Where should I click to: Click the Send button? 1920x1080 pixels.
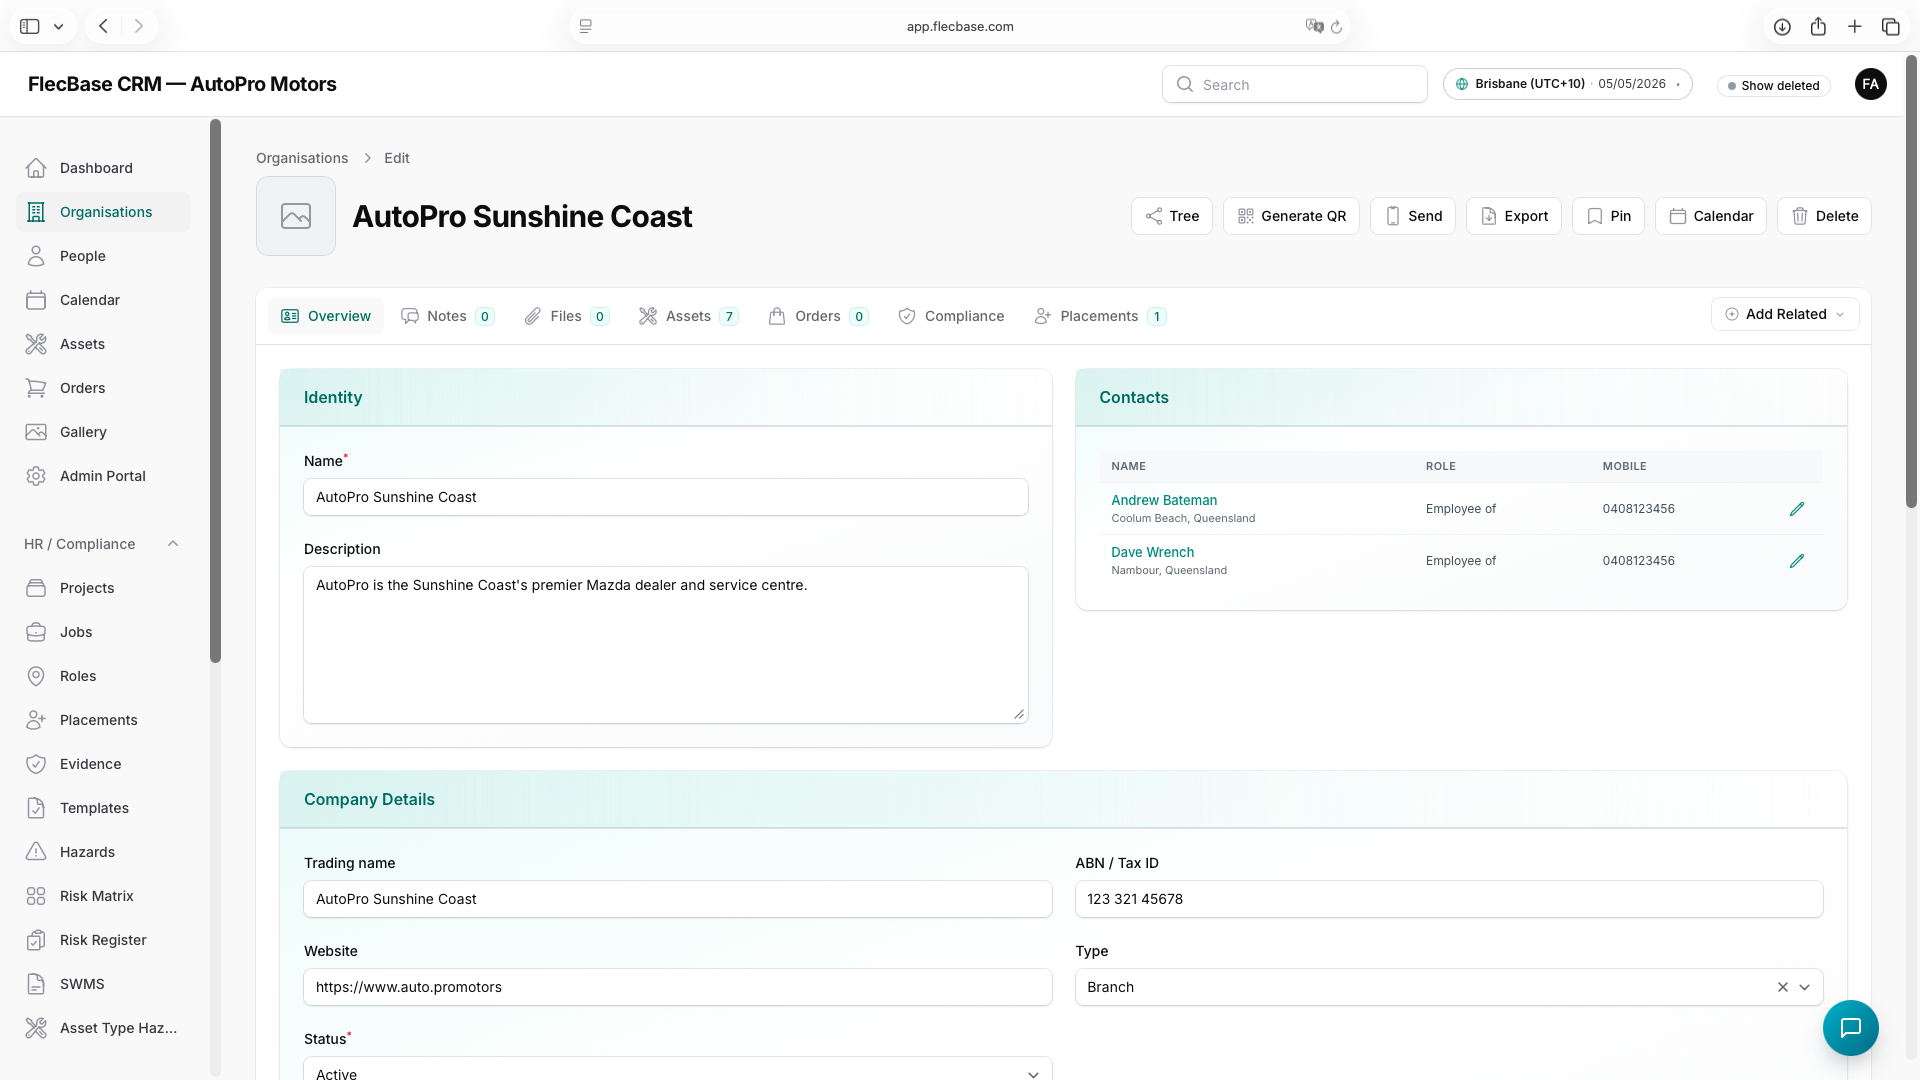tap(1413, 216)
